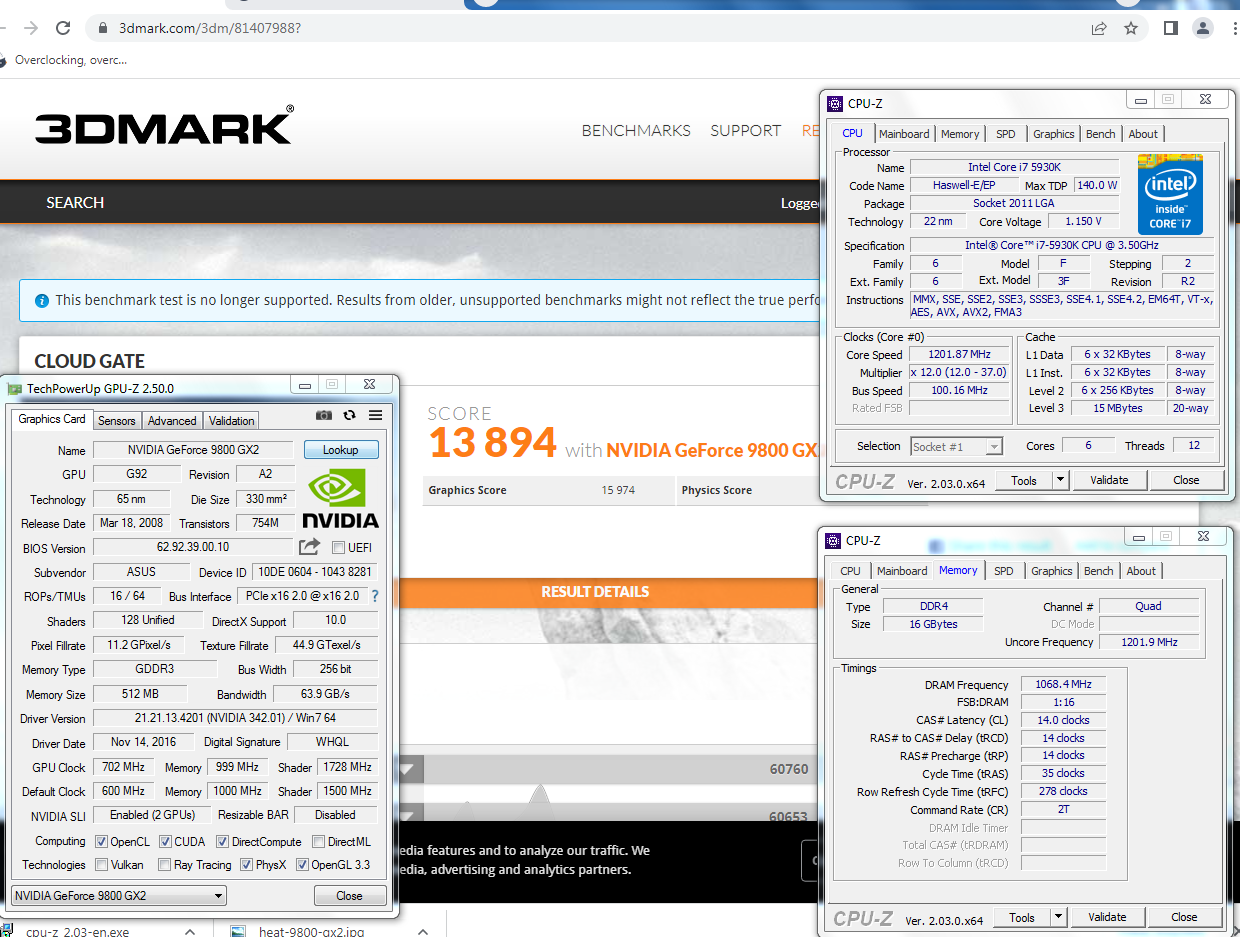Expand the 60760 result row
This screenshot has height=937, width=1240.
(x=407, y=769)
